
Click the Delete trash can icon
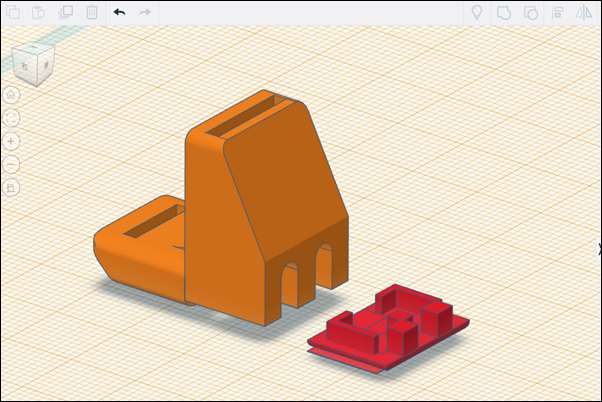coord(92,12)
